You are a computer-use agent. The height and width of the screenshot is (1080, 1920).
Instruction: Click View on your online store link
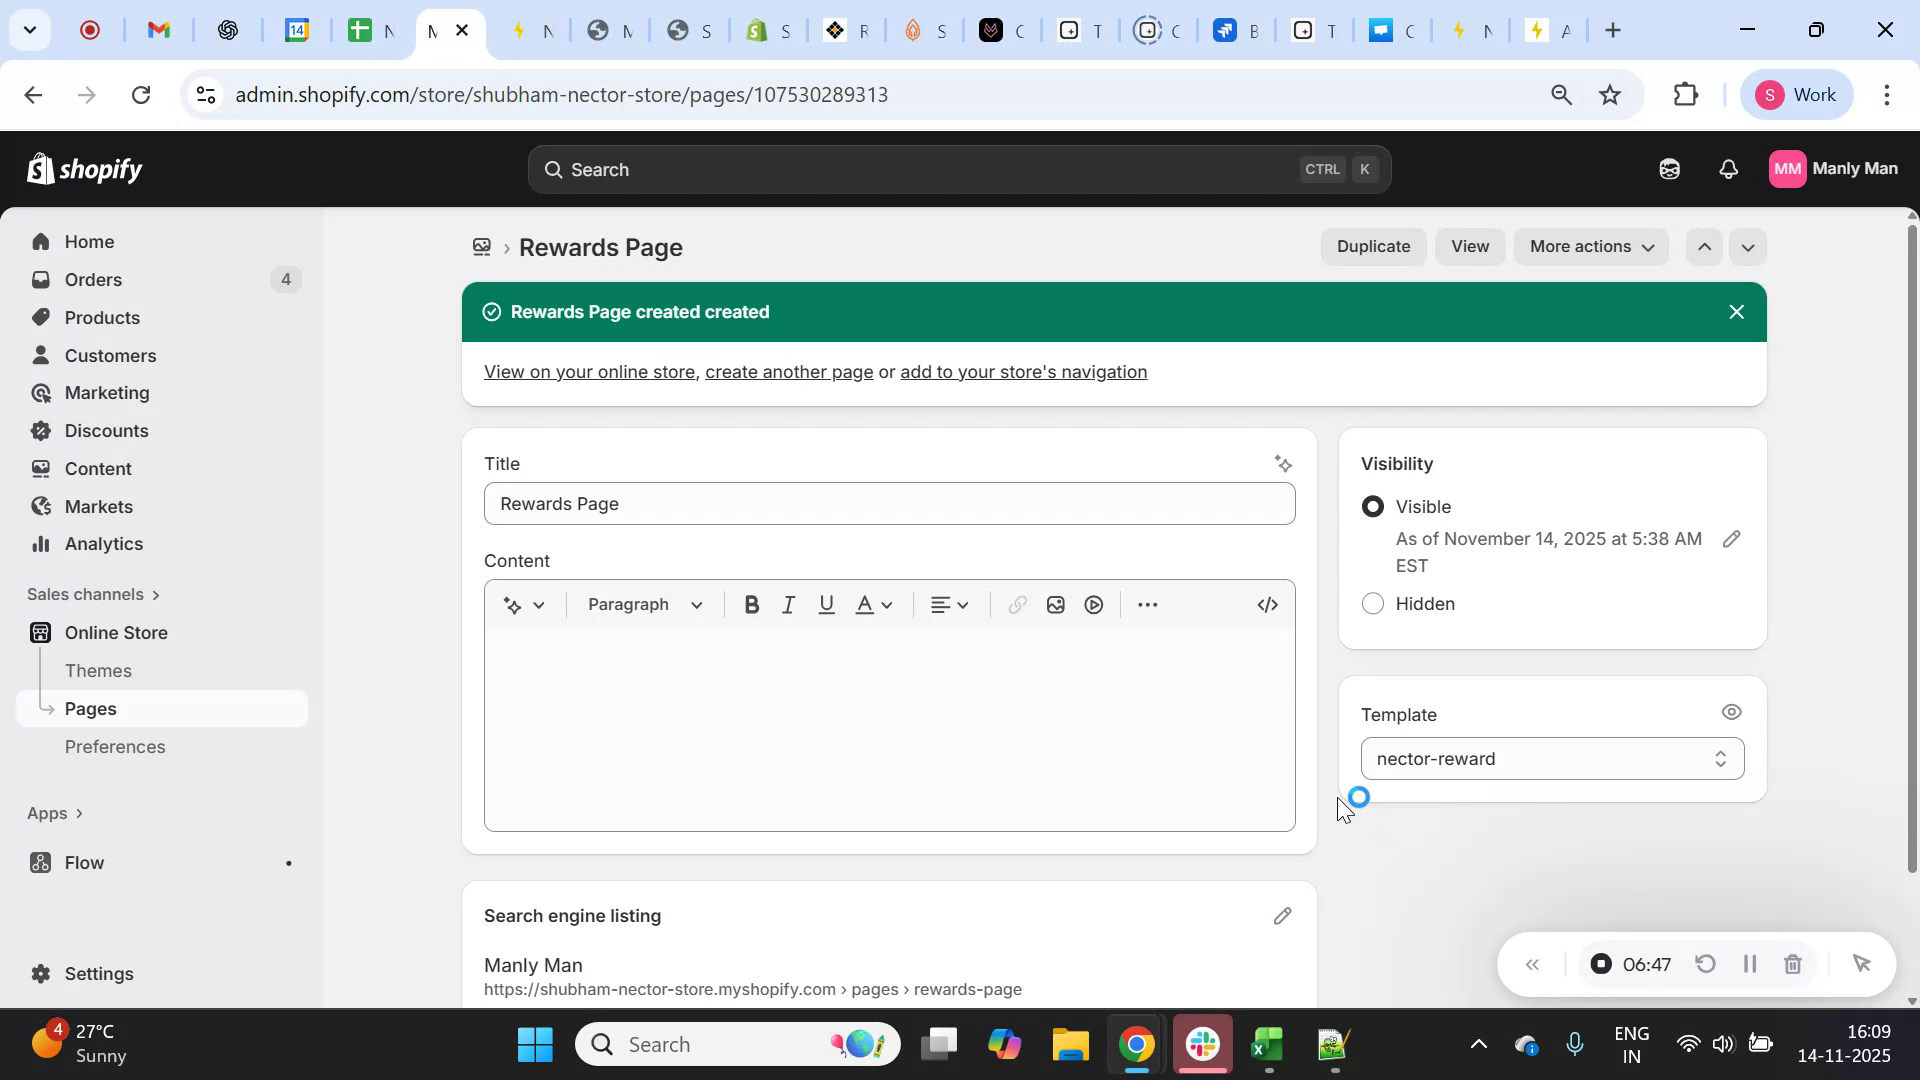coord(589,371)
